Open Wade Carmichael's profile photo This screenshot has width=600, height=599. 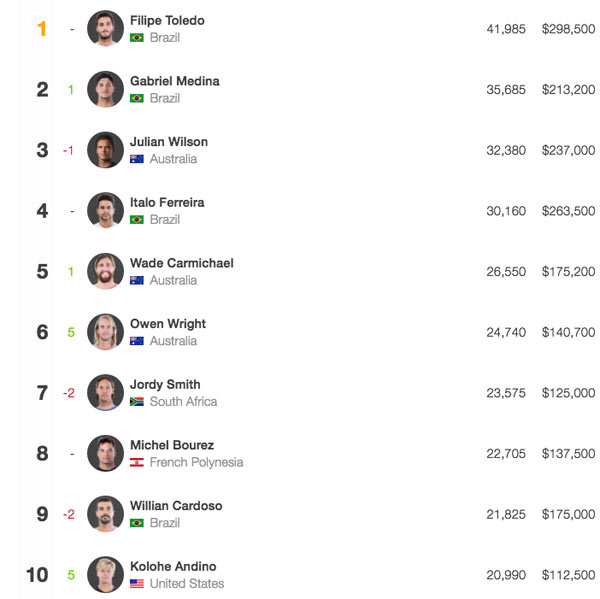(x=105, y=271)
